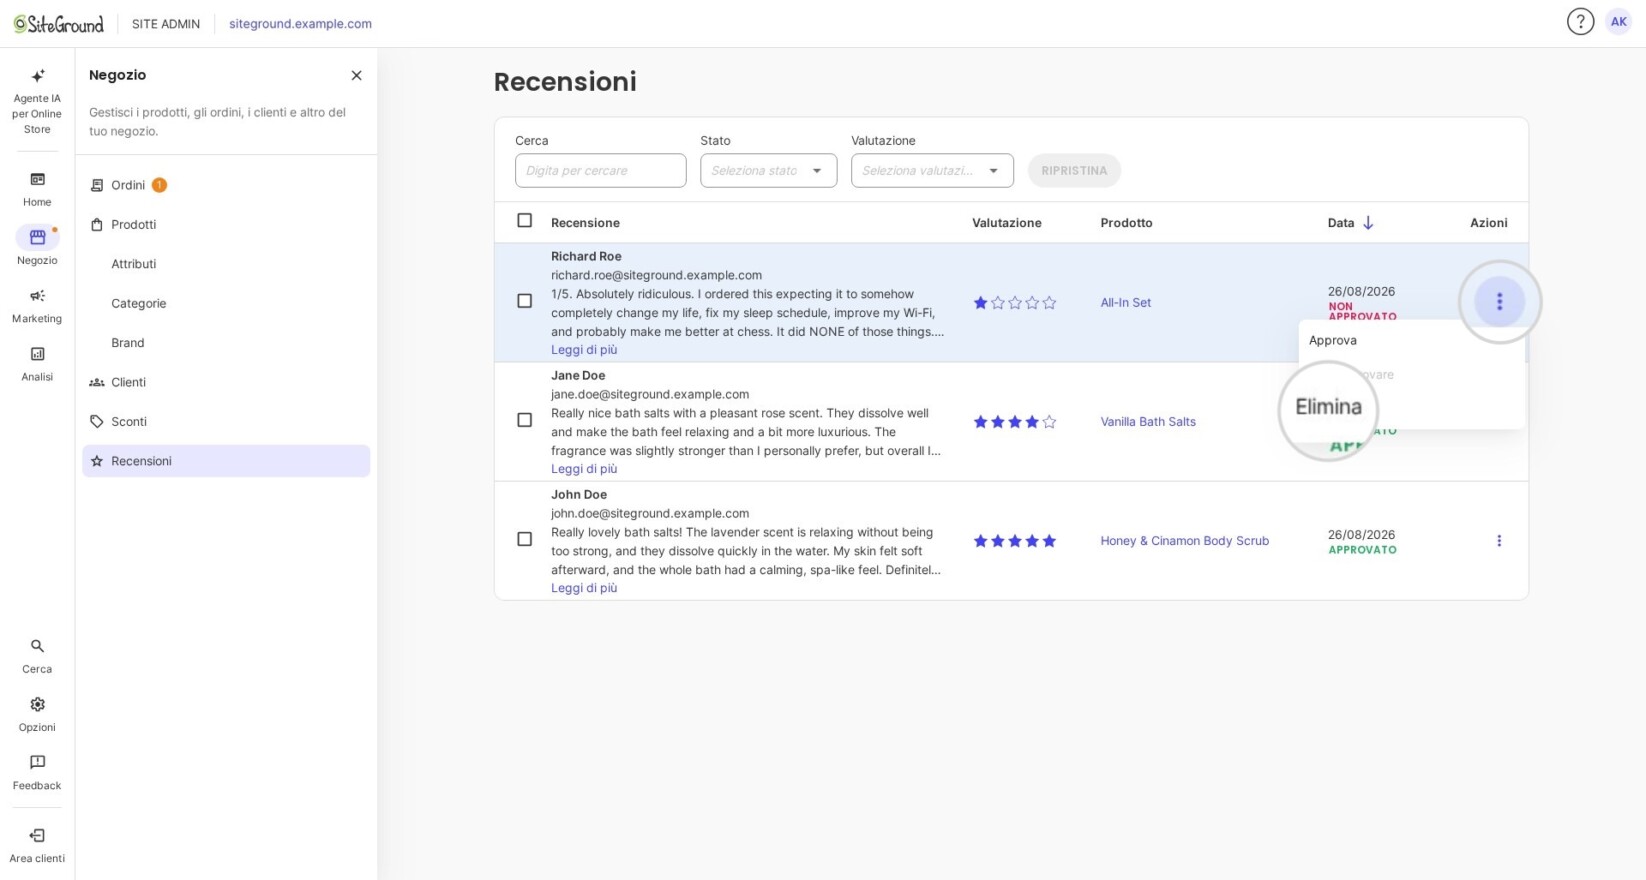Open Ordini in the Negozio menu
1646x880 pixels.
point(128,185)
